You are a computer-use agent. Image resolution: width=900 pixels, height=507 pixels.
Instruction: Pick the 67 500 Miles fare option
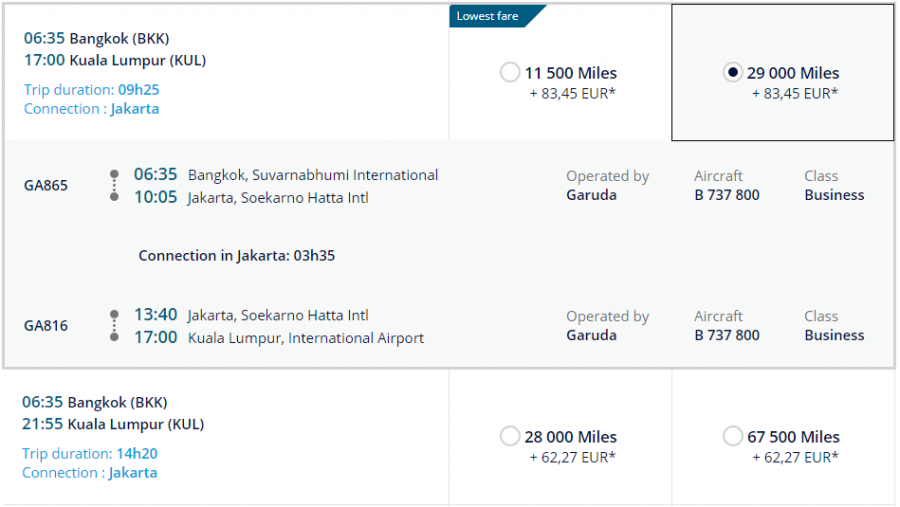tap(733, 436)
